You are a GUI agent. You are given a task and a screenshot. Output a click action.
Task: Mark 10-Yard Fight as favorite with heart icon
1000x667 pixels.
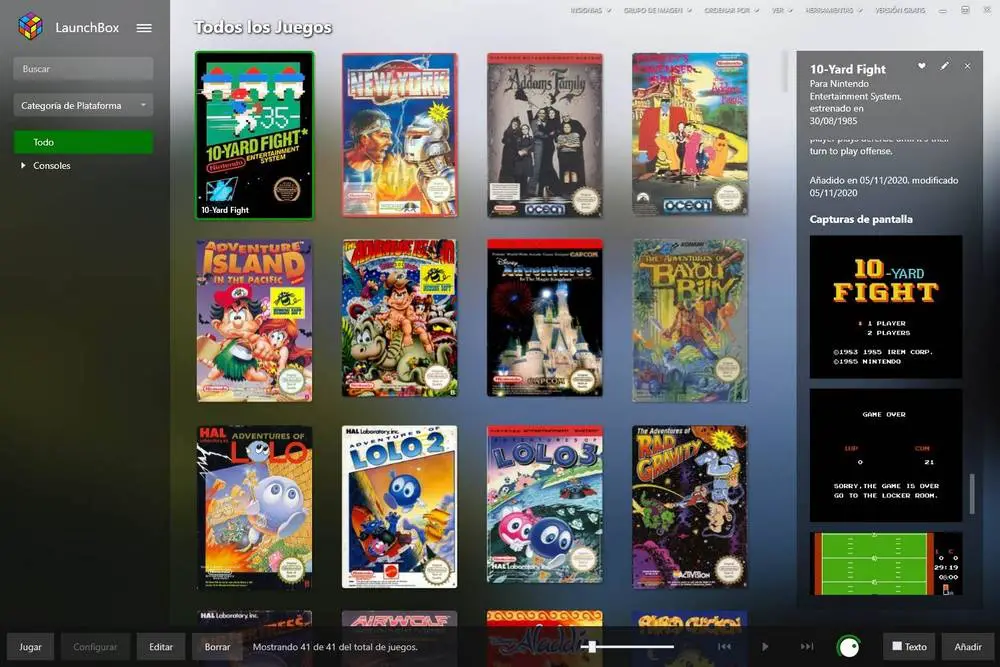point(922,66)
